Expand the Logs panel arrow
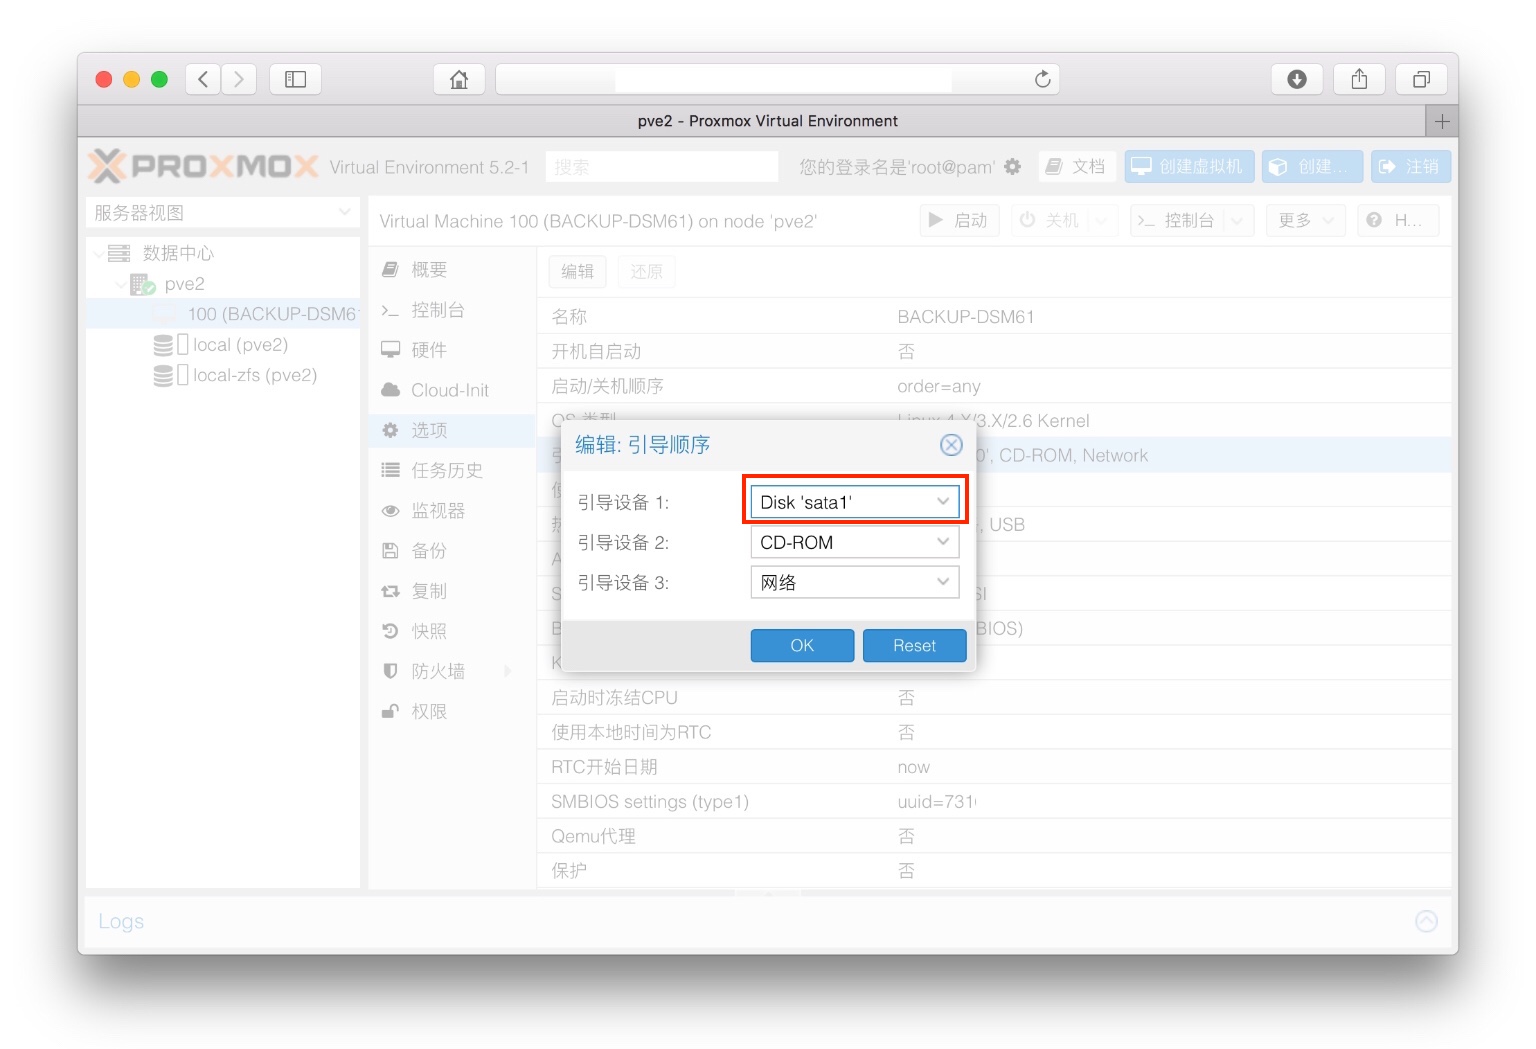Screen dimensions: 1536x1049 tap(1426, 921)
